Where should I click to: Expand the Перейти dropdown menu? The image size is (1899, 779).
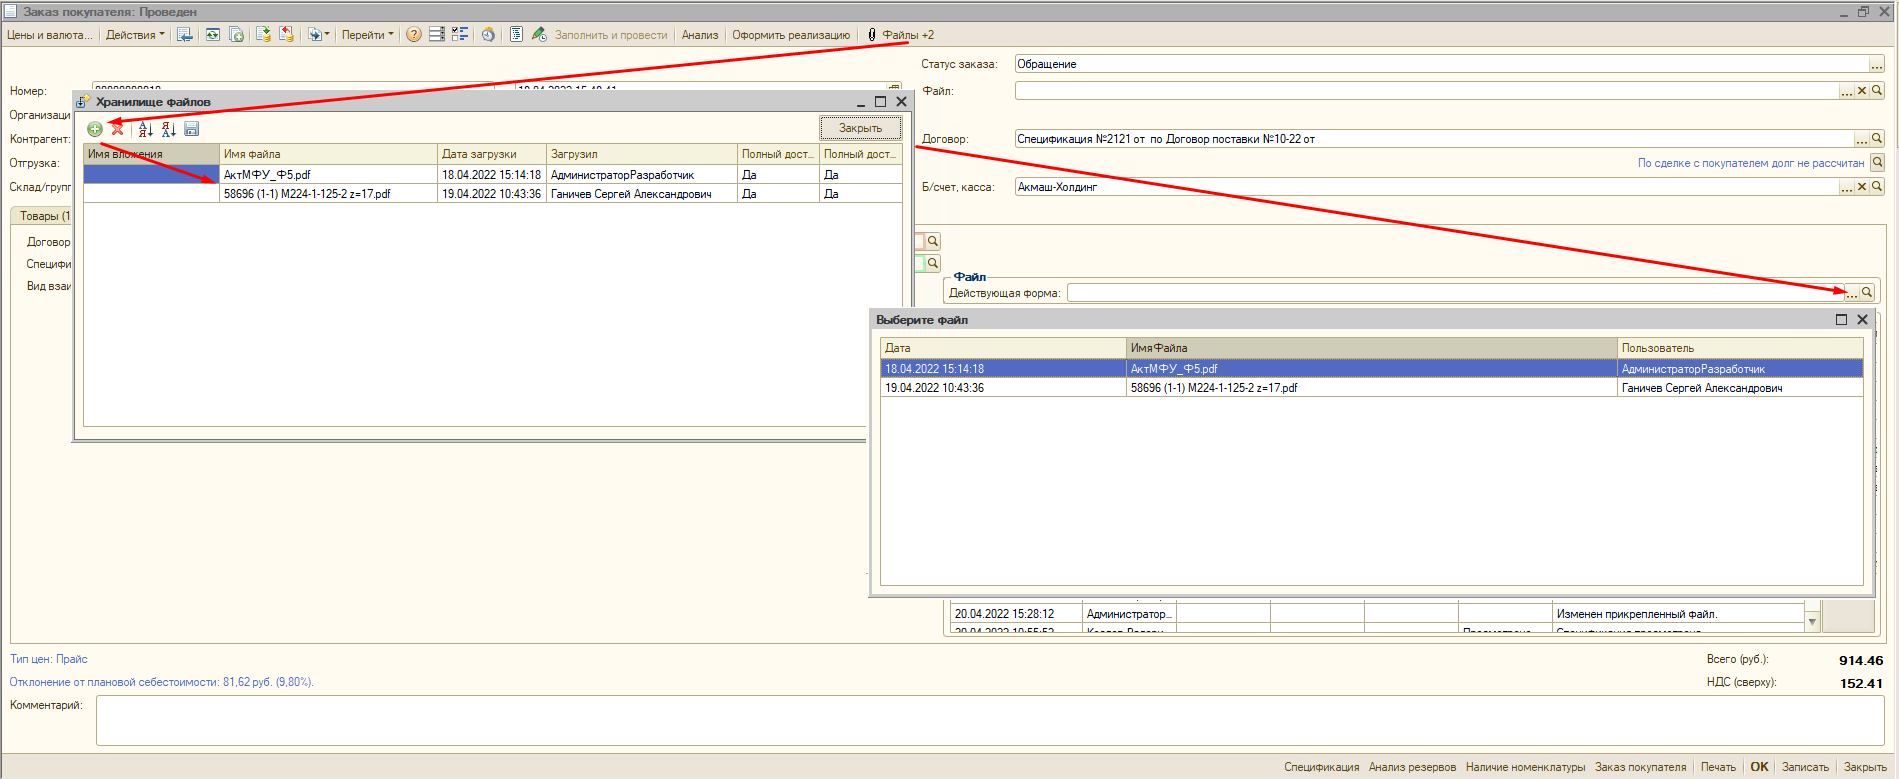(x=367, y=35)
